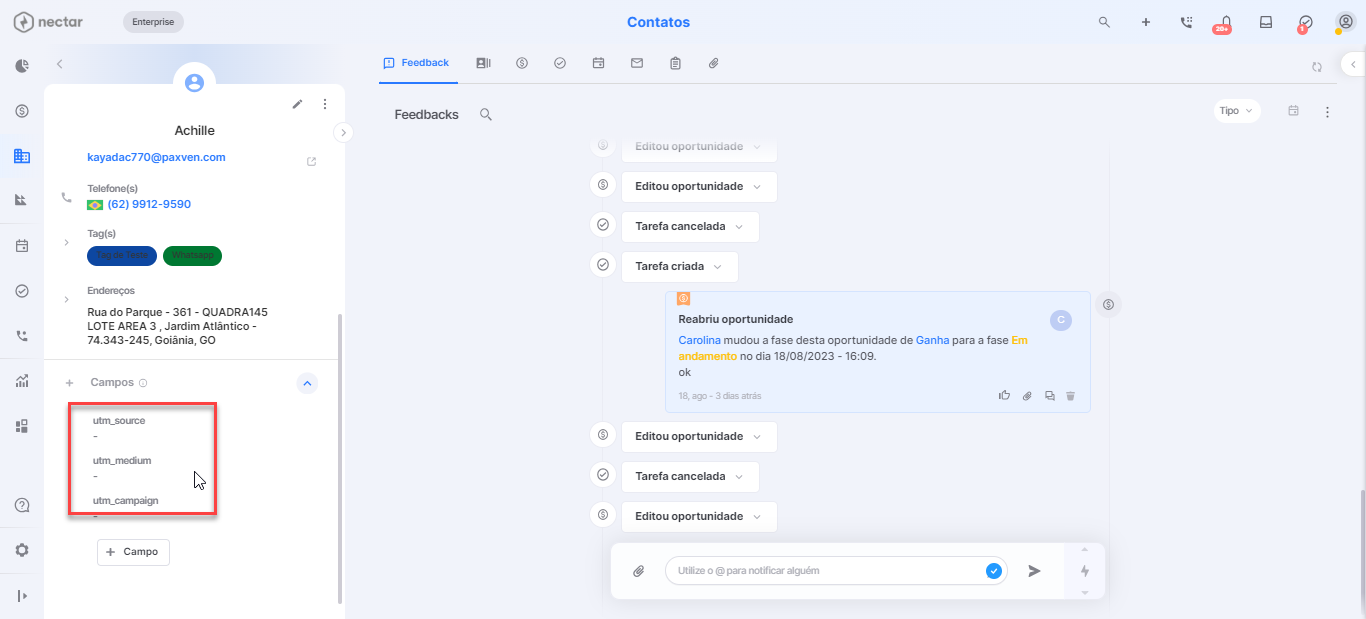
Task: Open the help question mark icon
Action: [22, 505]
